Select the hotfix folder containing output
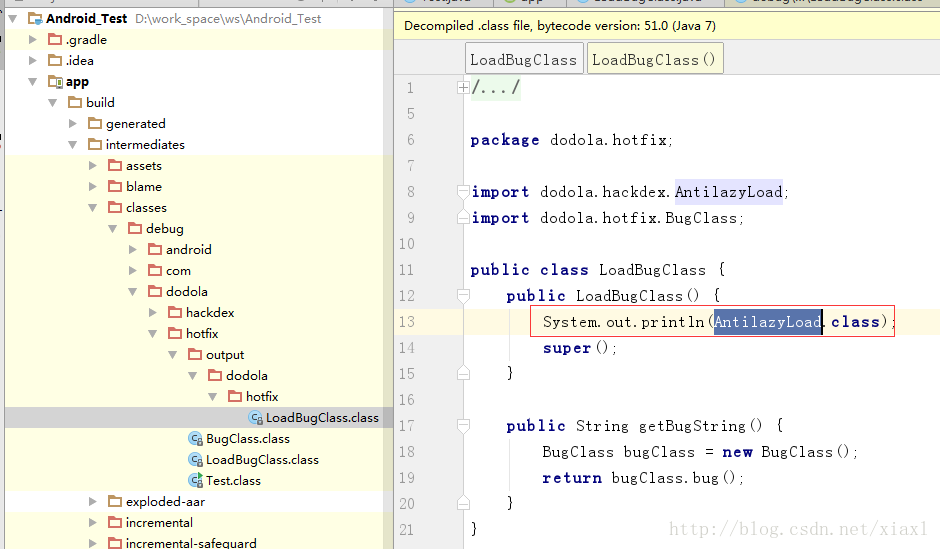This screenshot has height=549, width=940. [x=202, y=333]
